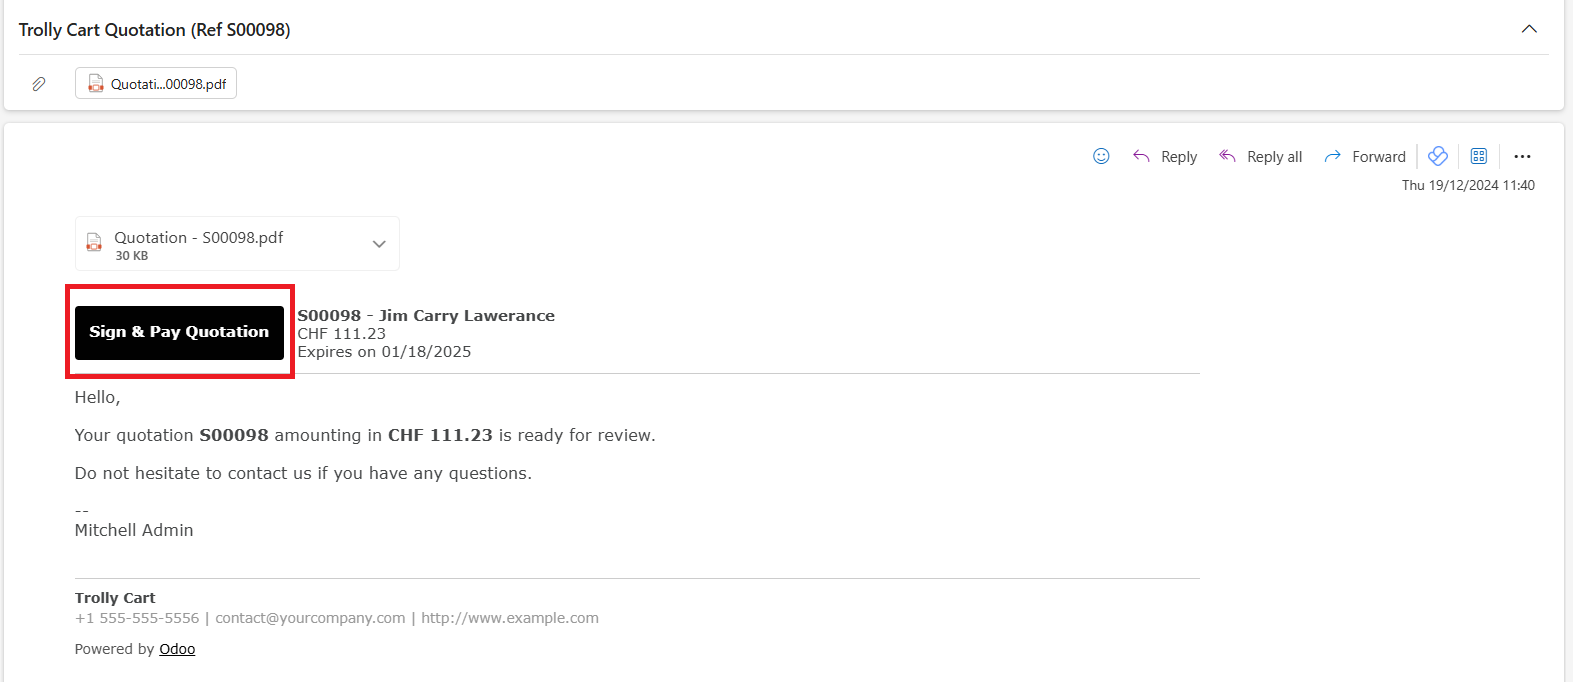Click the Reply arrow button
1573x682 pixels.
(x=1165, y=156)
